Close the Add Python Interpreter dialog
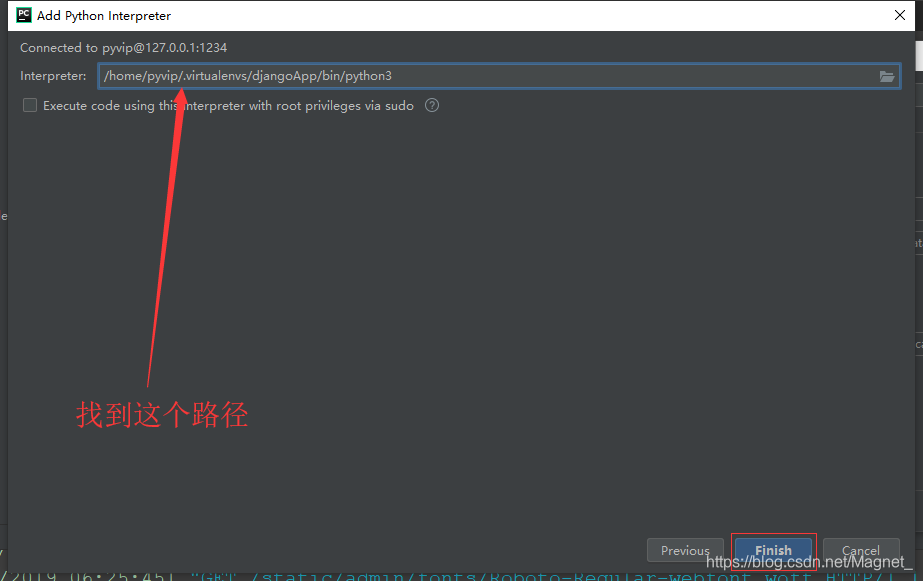The height and width of the screenshot is (581, 923). (x=899, y=15)
